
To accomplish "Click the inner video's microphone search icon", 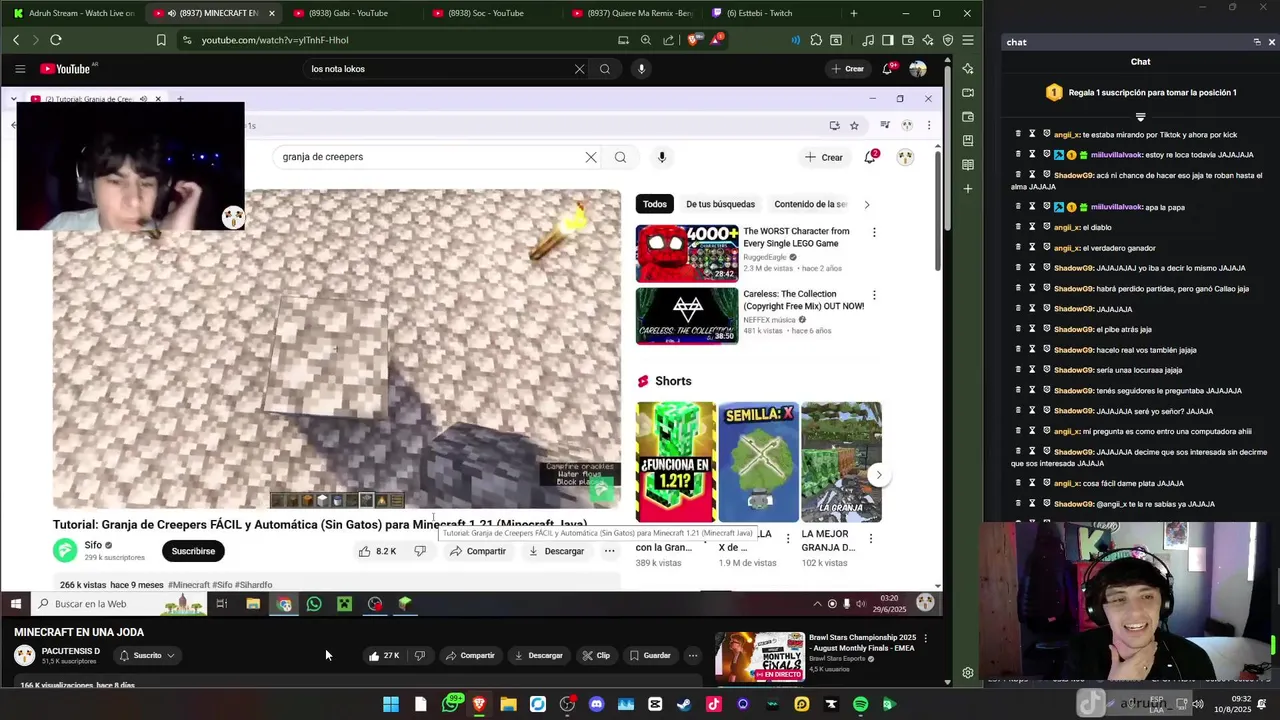I will (x=661, y=157).
